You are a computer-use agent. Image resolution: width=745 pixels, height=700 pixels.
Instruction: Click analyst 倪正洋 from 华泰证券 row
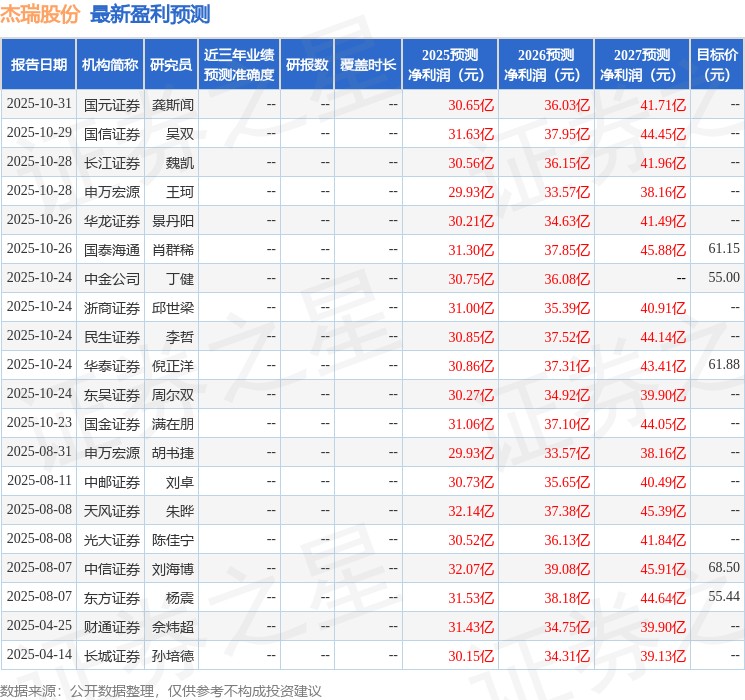tap(173, 366)
